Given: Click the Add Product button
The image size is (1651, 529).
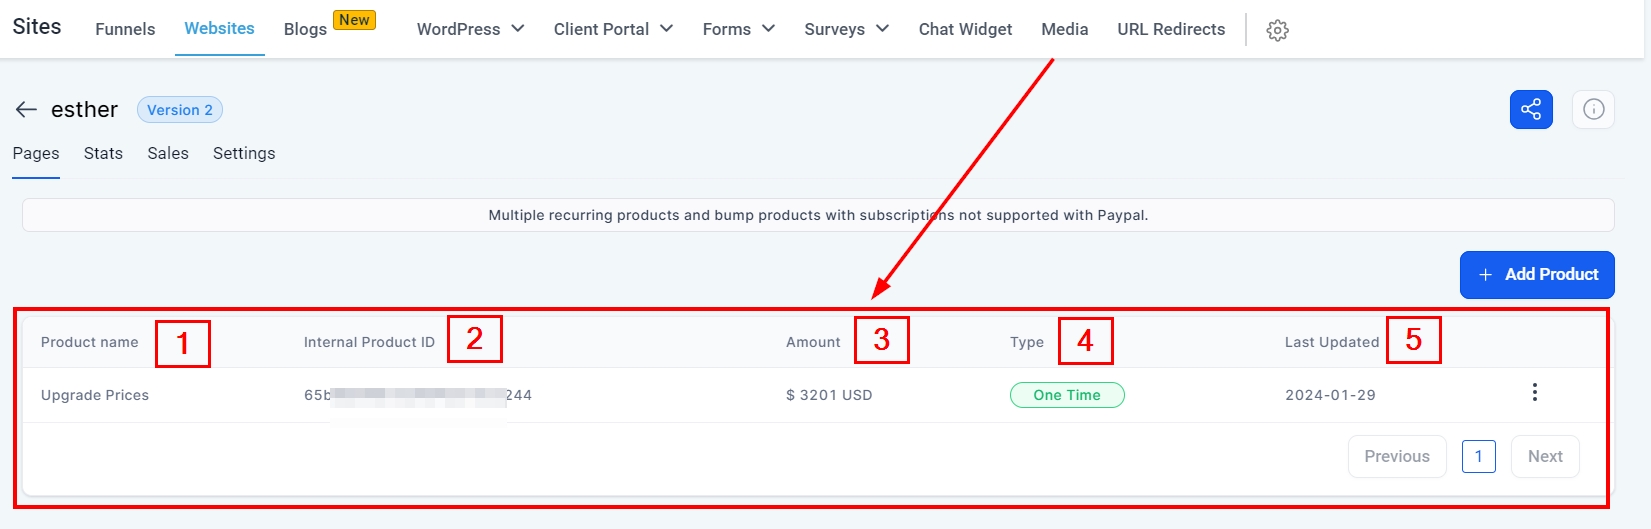Looking at the screenshot, I should tap(1537, 275).
